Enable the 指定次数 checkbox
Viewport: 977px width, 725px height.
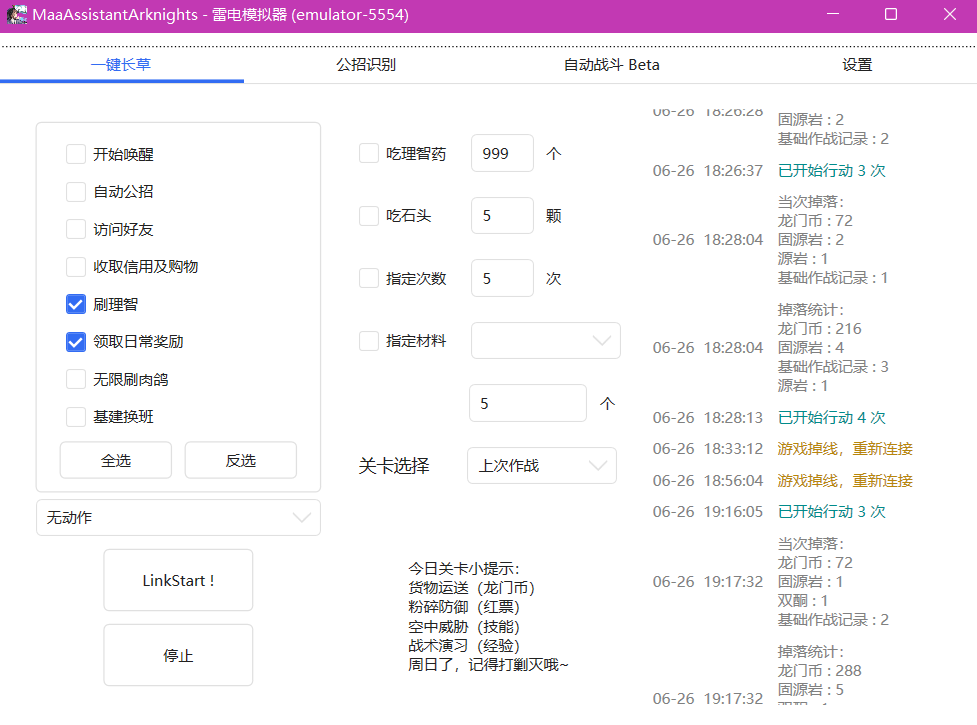point(369,278)
